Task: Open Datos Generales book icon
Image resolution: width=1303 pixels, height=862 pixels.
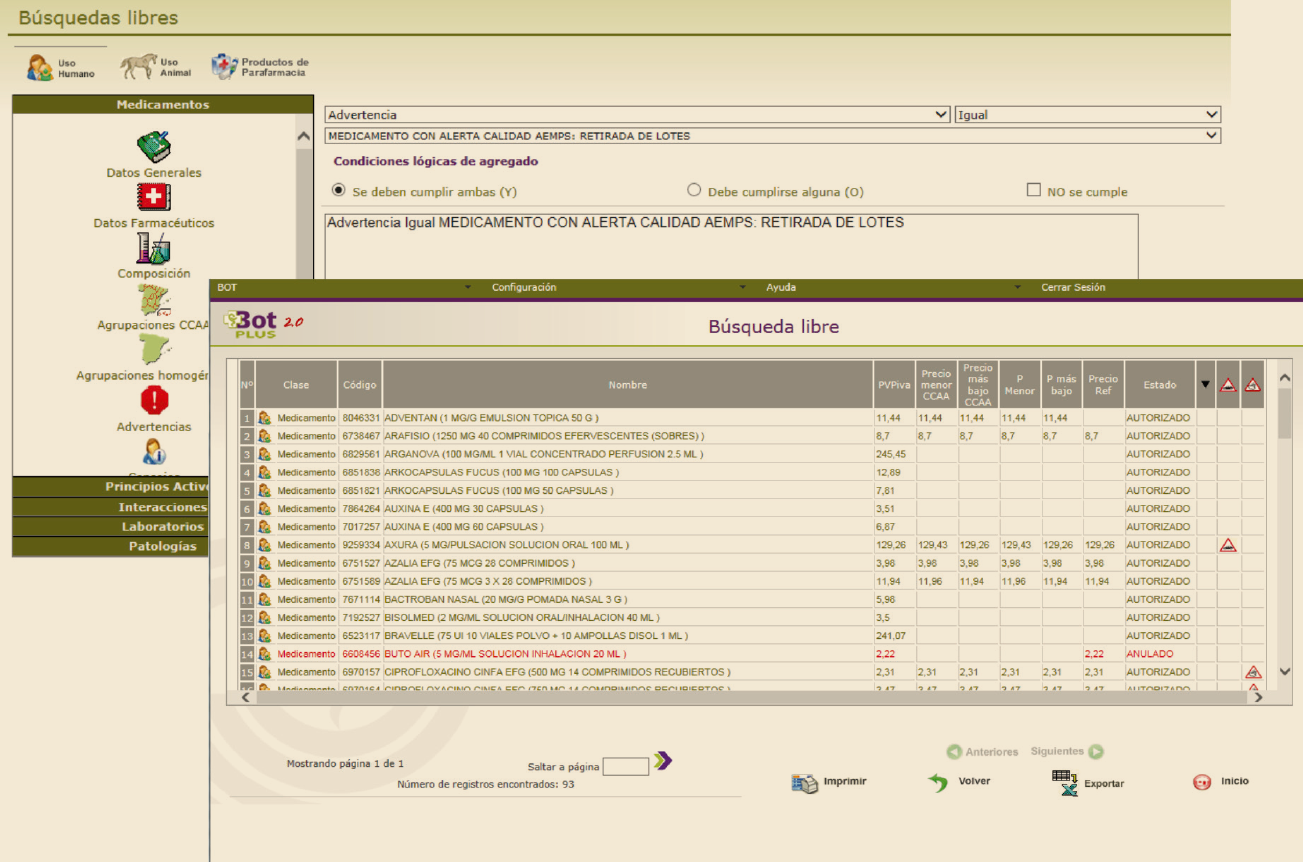Action: coord(154,147)
